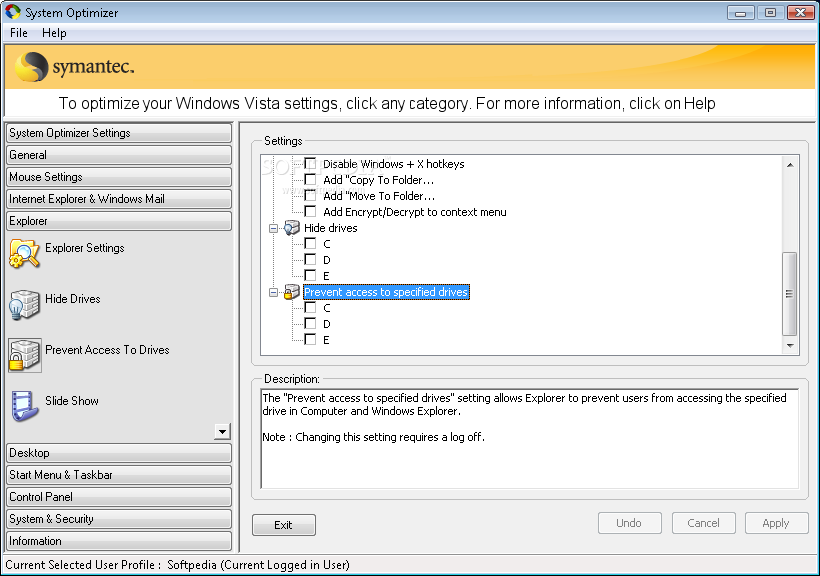The width and height of the screenshot is (820, 576).
Task: Tick the Add "Copy To Folder..." checkbox
Action: [x=310, y=180]
